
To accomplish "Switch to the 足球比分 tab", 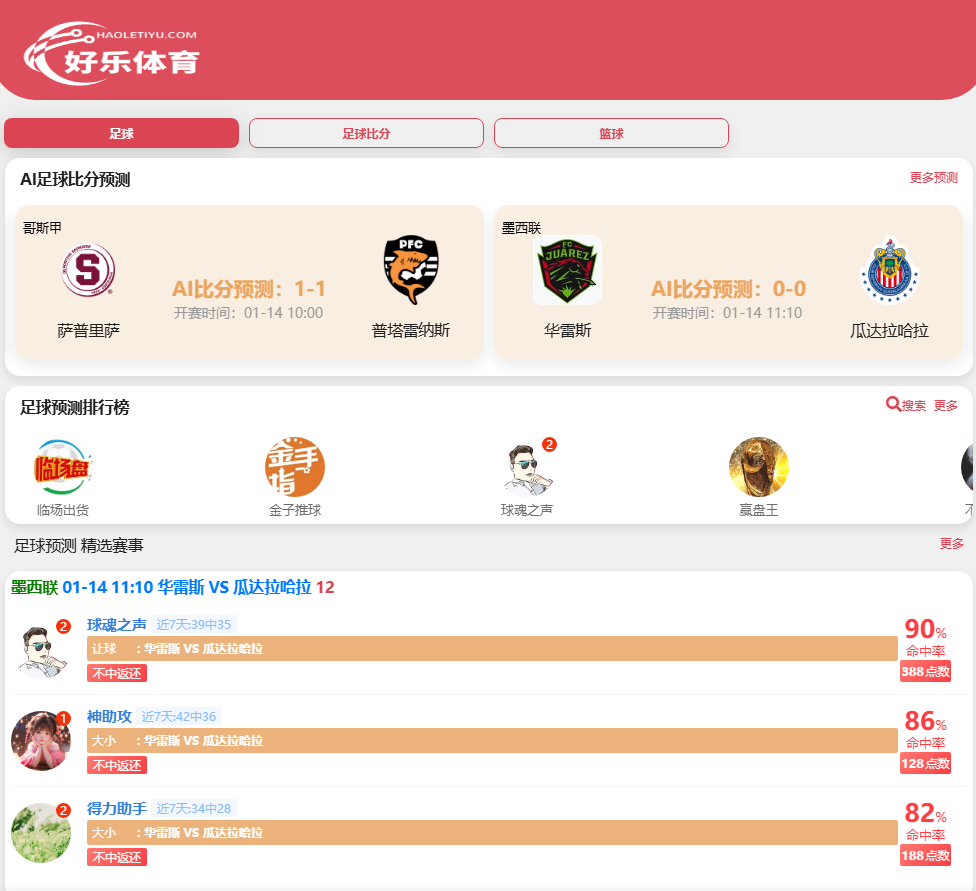I will (366, 133).
